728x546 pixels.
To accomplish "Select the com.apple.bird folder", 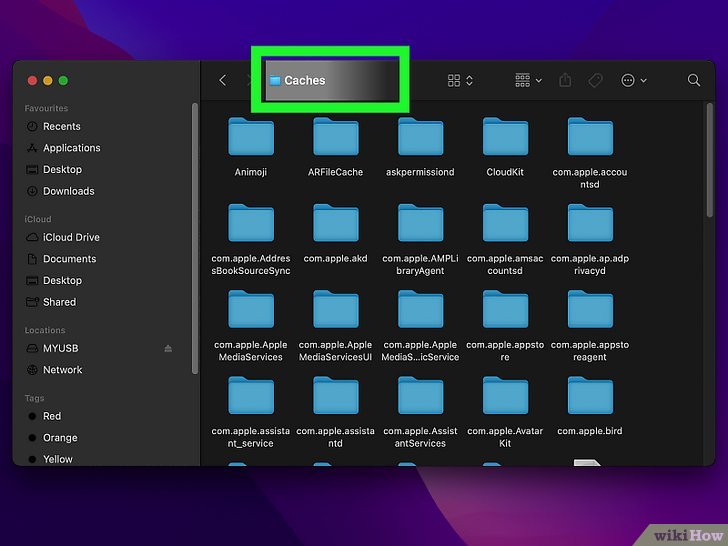I will click(x=590, y=406).
